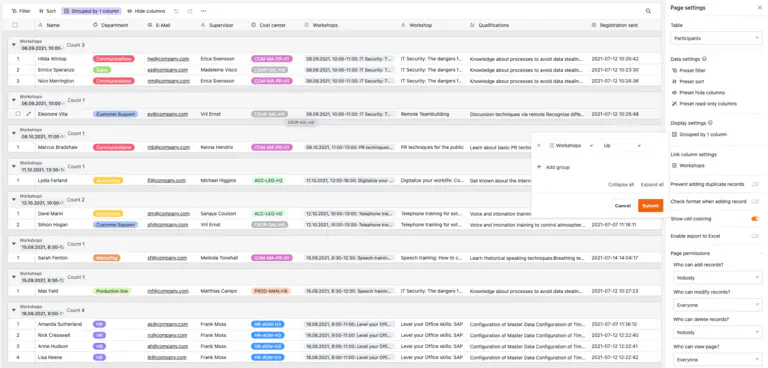
Task: Toggle Check format when adding record
Action: [x=755, y=201]
